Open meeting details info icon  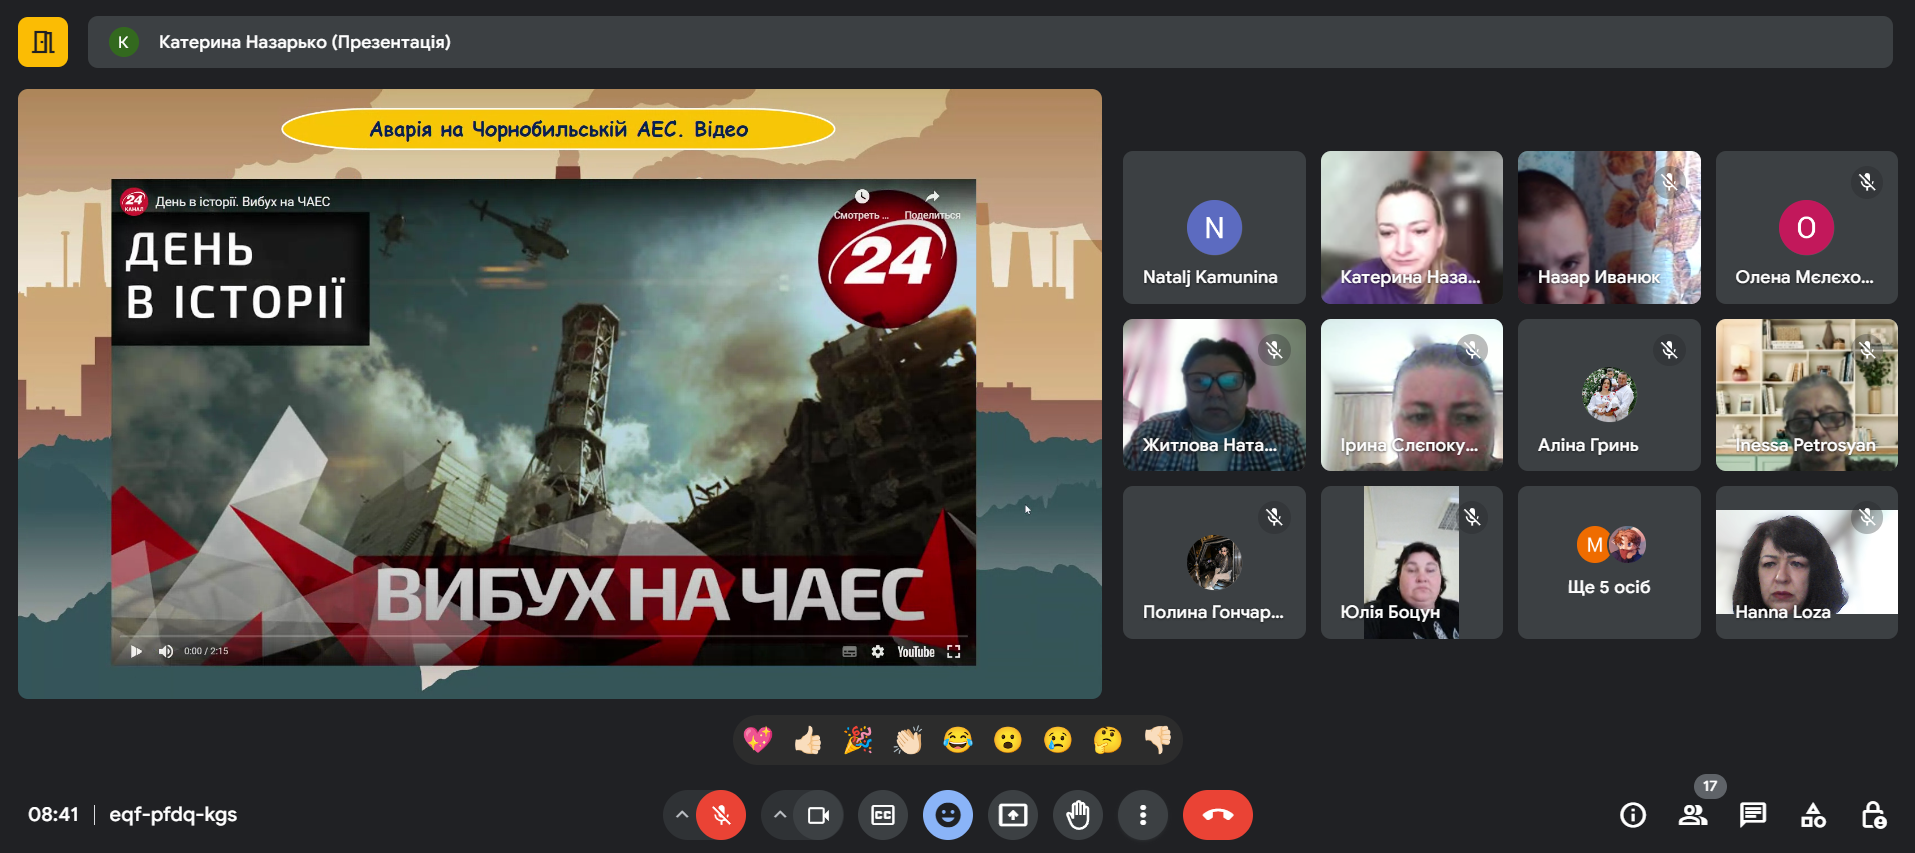tap(1632, 815)
